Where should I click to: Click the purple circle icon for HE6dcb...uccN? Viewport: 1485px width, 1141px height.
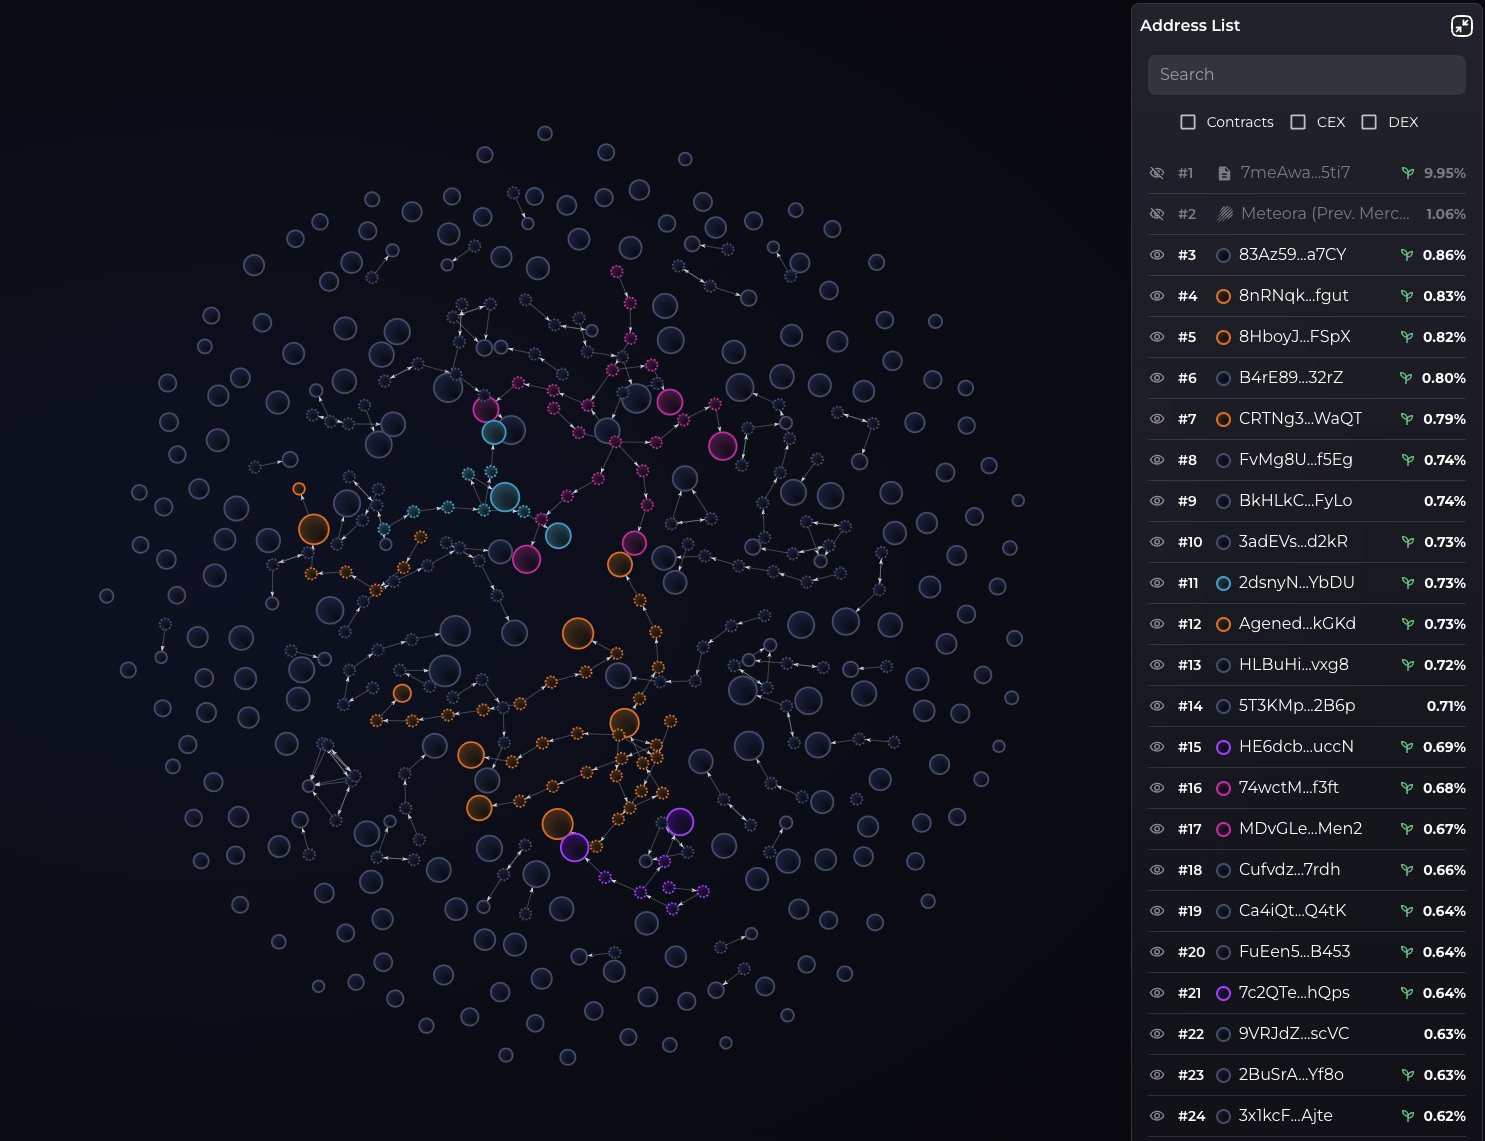coord(1223,747)
